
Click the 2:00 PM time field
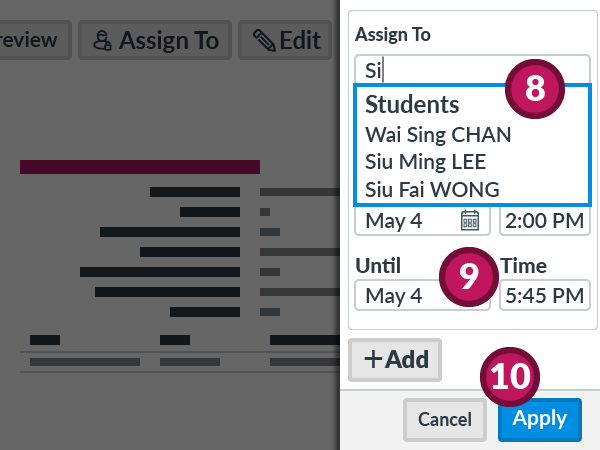[542, 220]
